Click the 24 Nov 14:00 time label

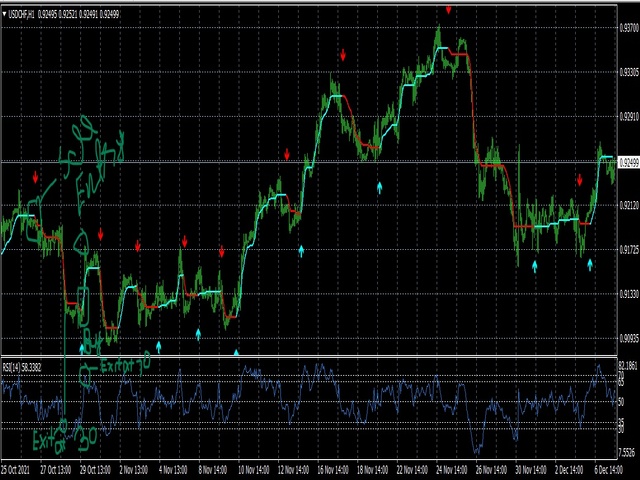tap(452, 469)
